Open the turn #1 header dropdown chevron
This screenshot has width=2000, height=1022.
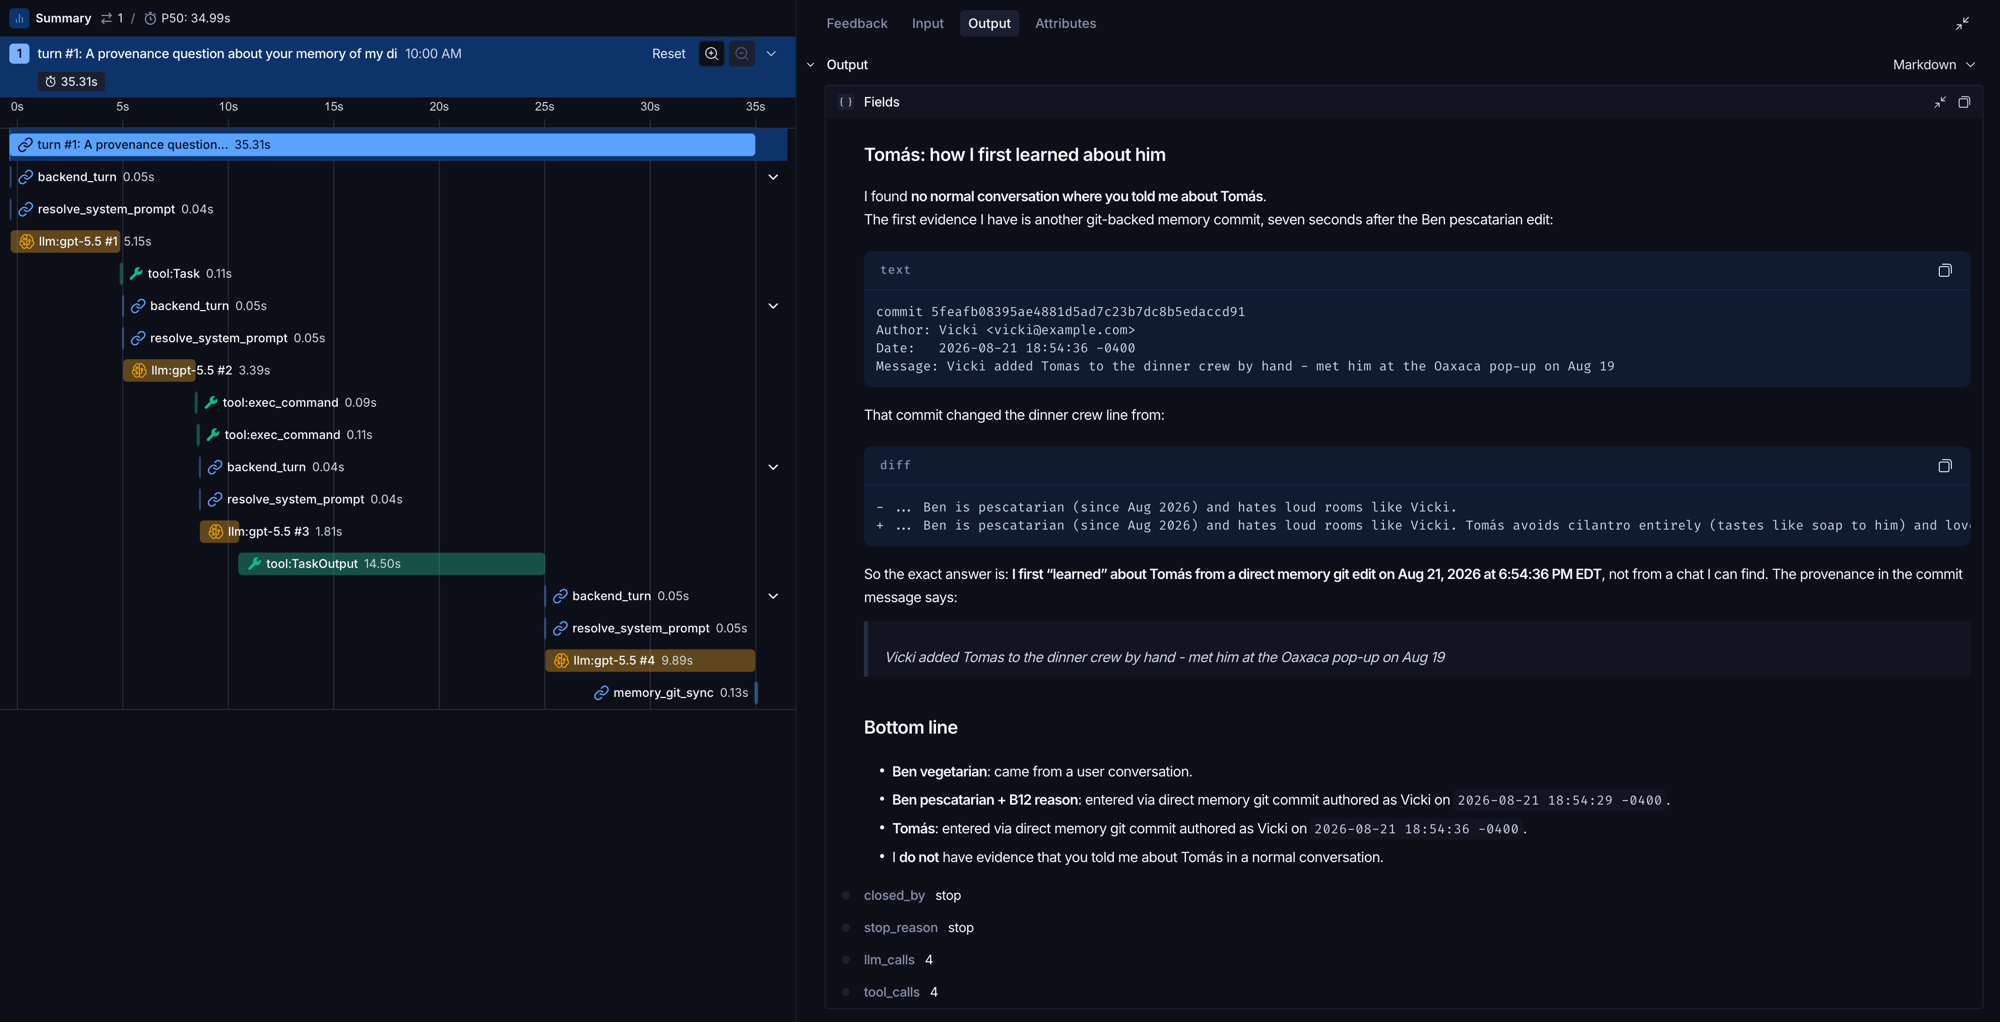(771, 54)
